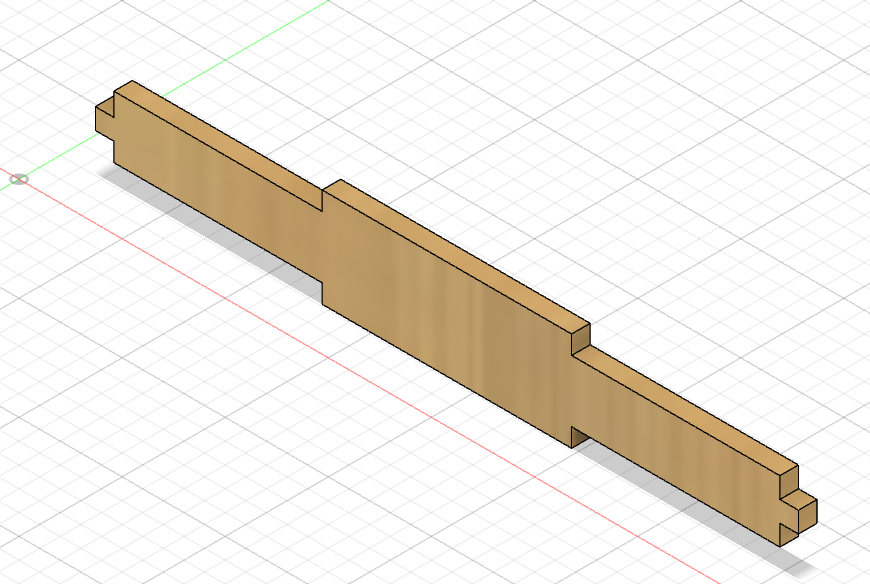Select the front face of the left tenon

point(105,124)
